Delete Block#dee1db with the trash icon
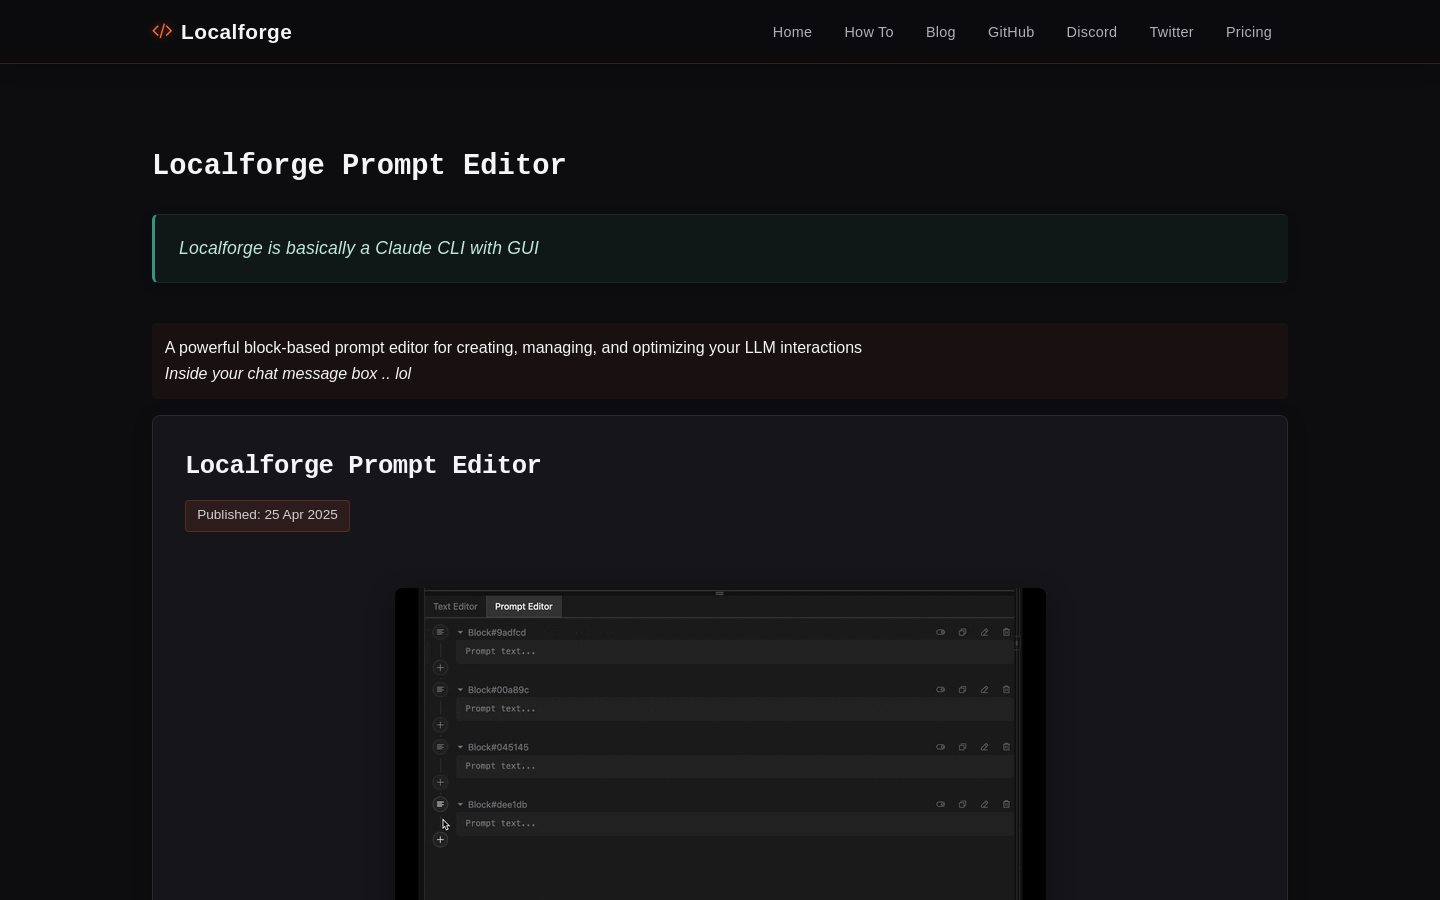The image size is (1440, 900). [1006, 804]
